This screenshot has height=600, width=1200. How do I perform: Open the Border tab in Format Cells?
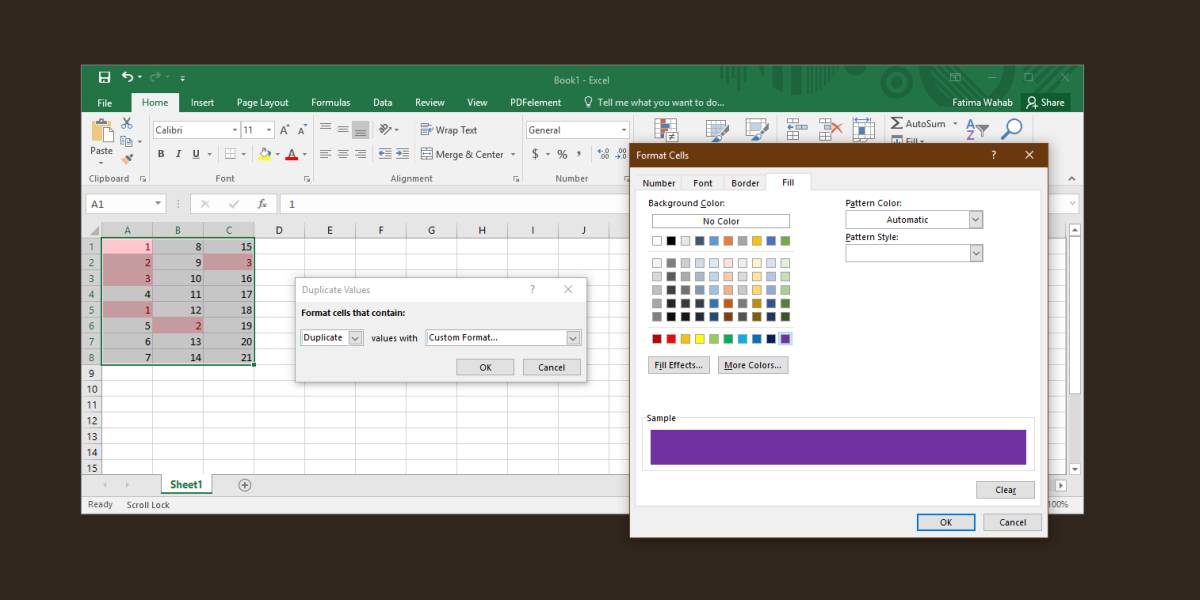745,183
